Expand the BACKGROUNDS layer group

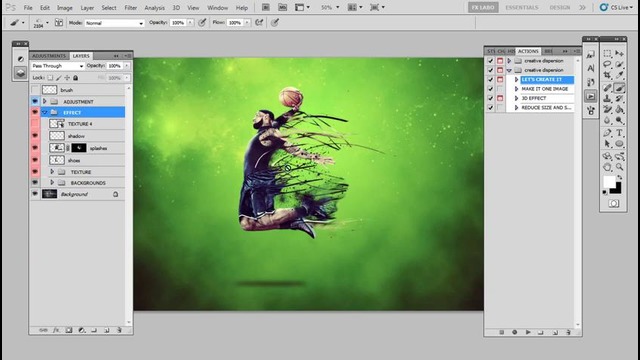(52, 183)
